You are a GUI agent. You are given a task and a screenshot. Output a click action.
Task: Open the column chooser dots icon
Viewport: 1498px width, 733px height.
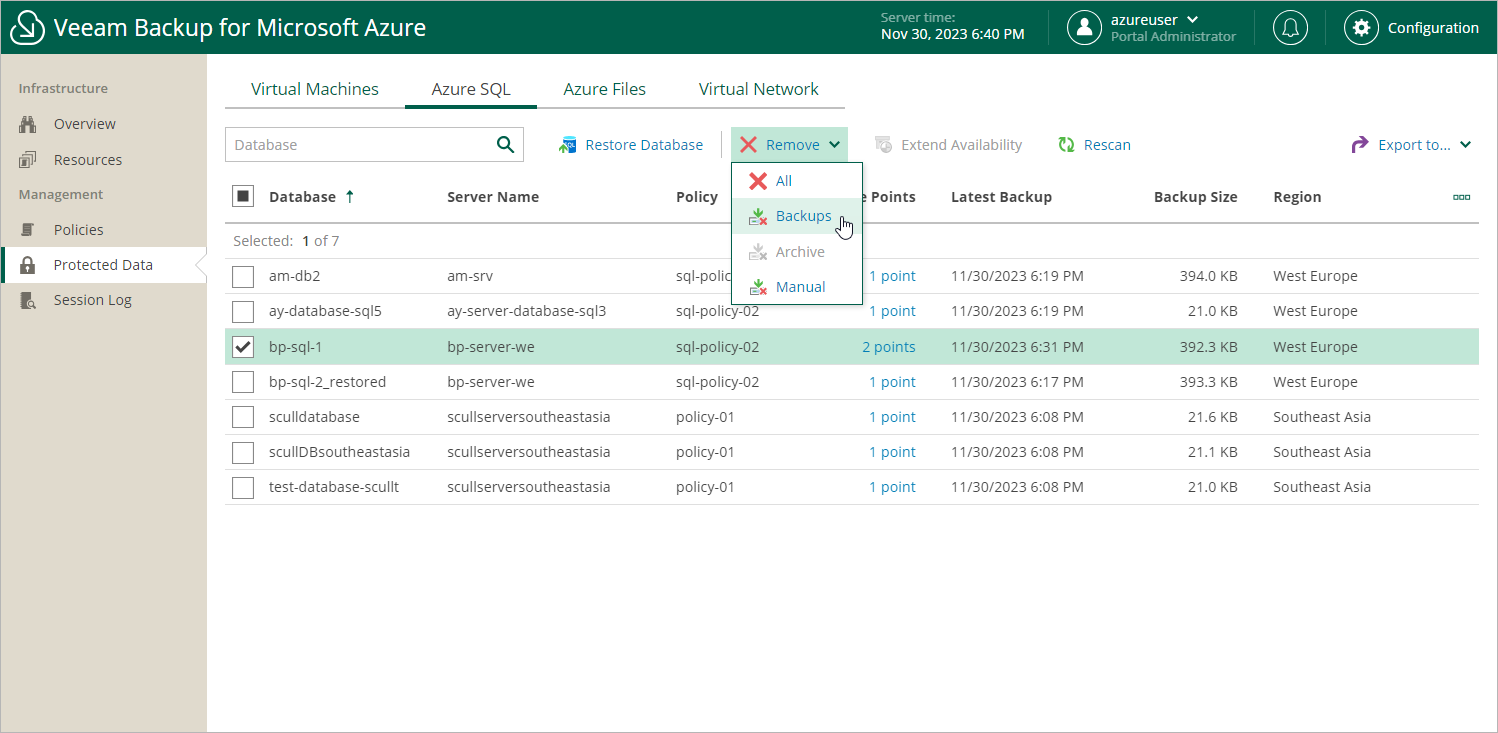point(1461,197)
